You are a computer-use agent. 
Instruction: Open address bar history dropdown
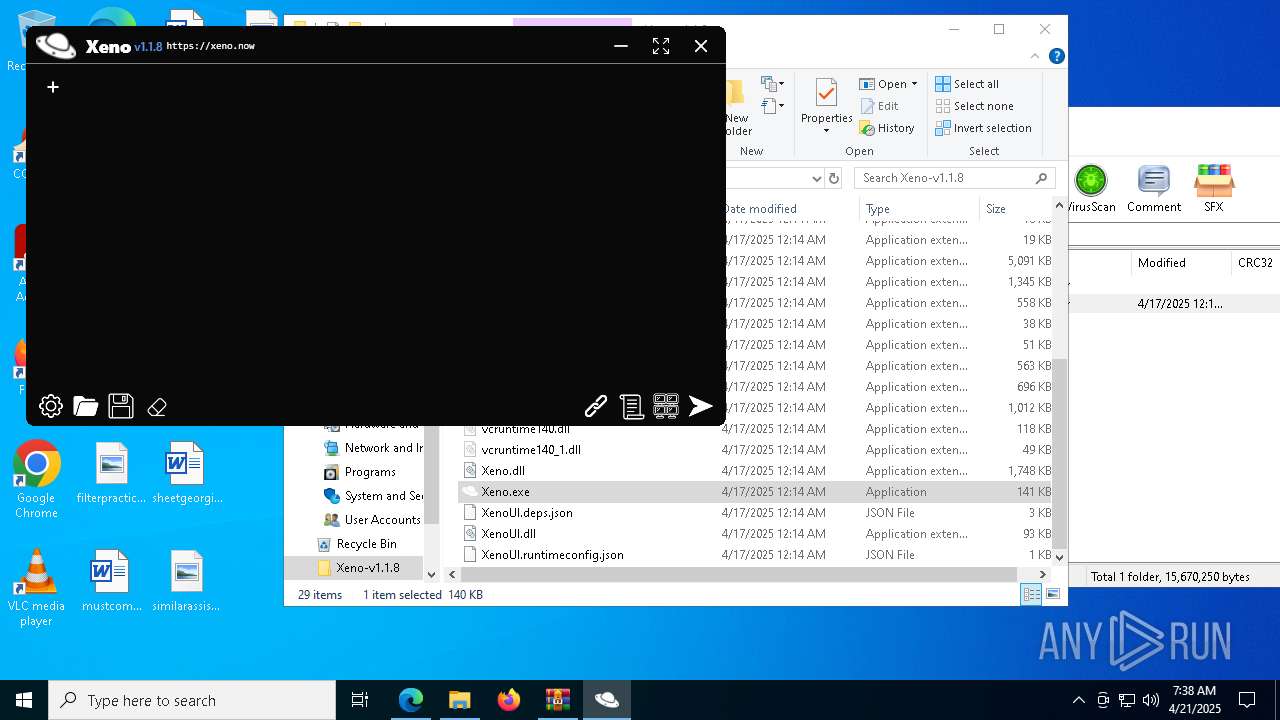pyautogui.click(x=817, y=178)
